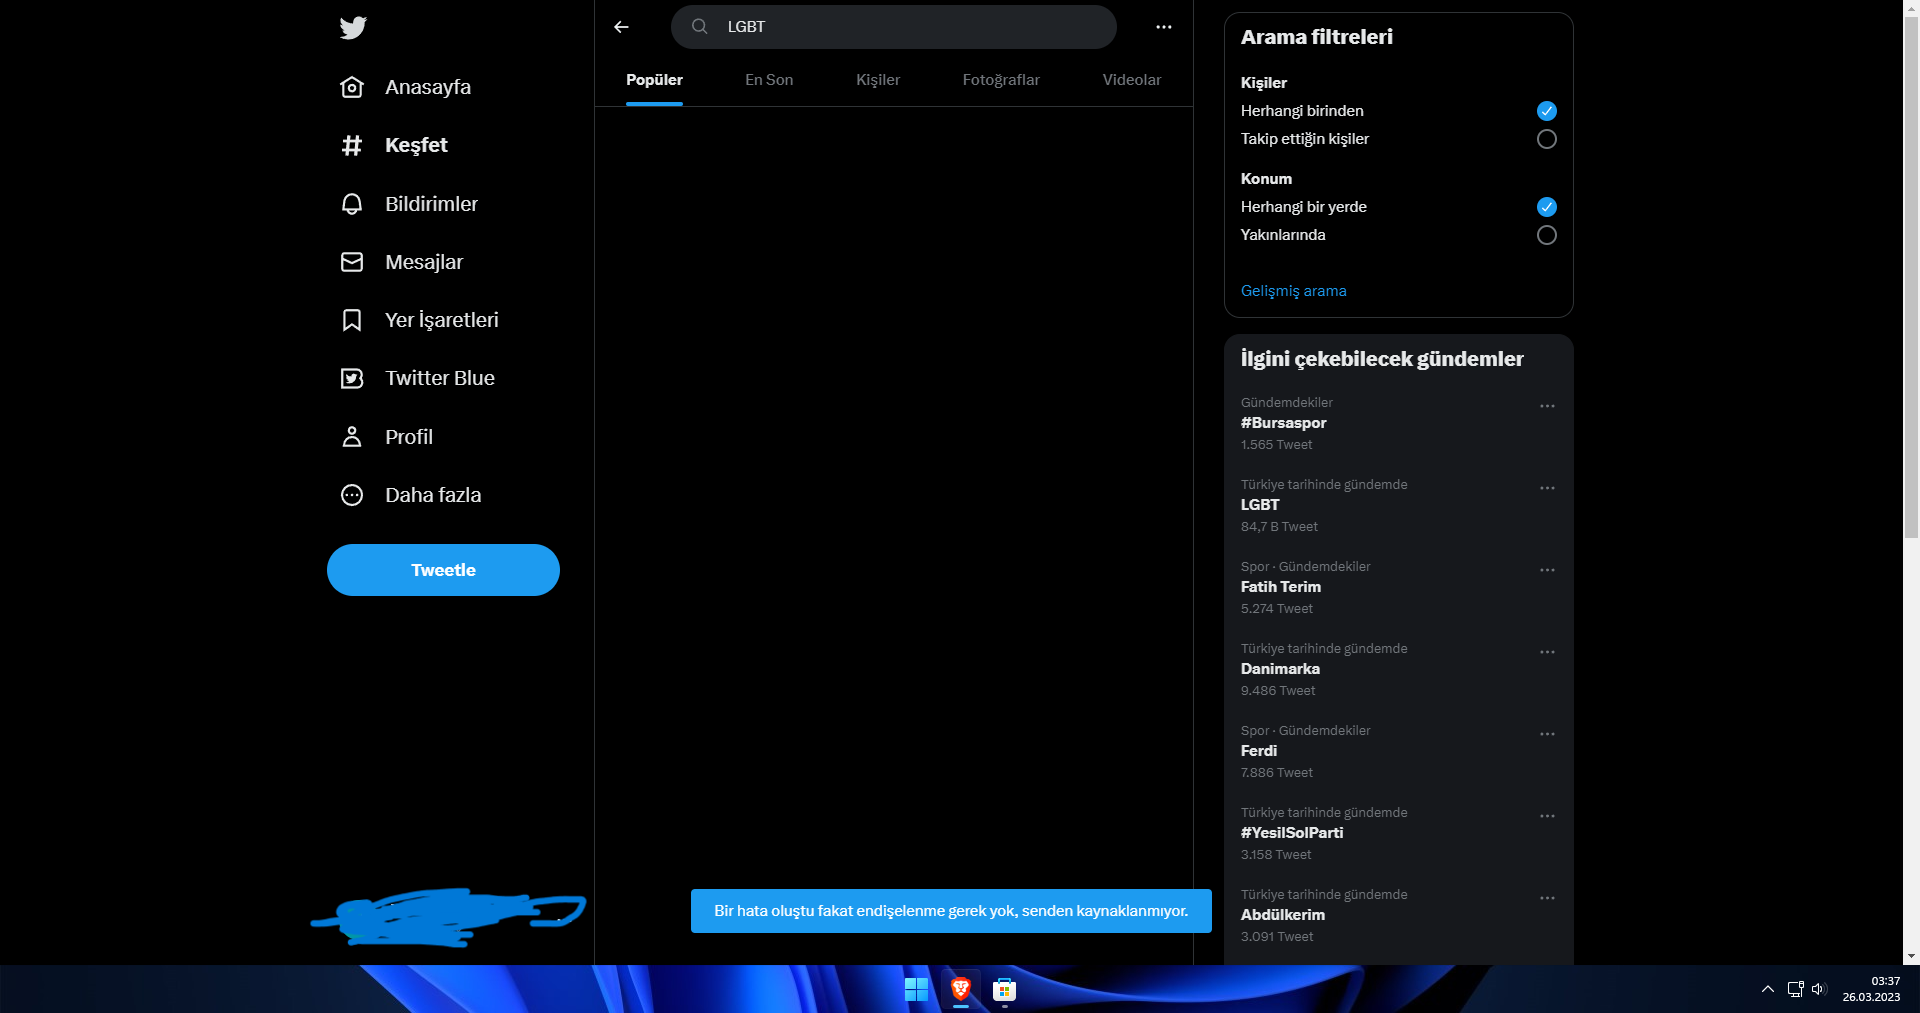
Task: Open the Fatih Terim trending topic
Action: 1399,587
